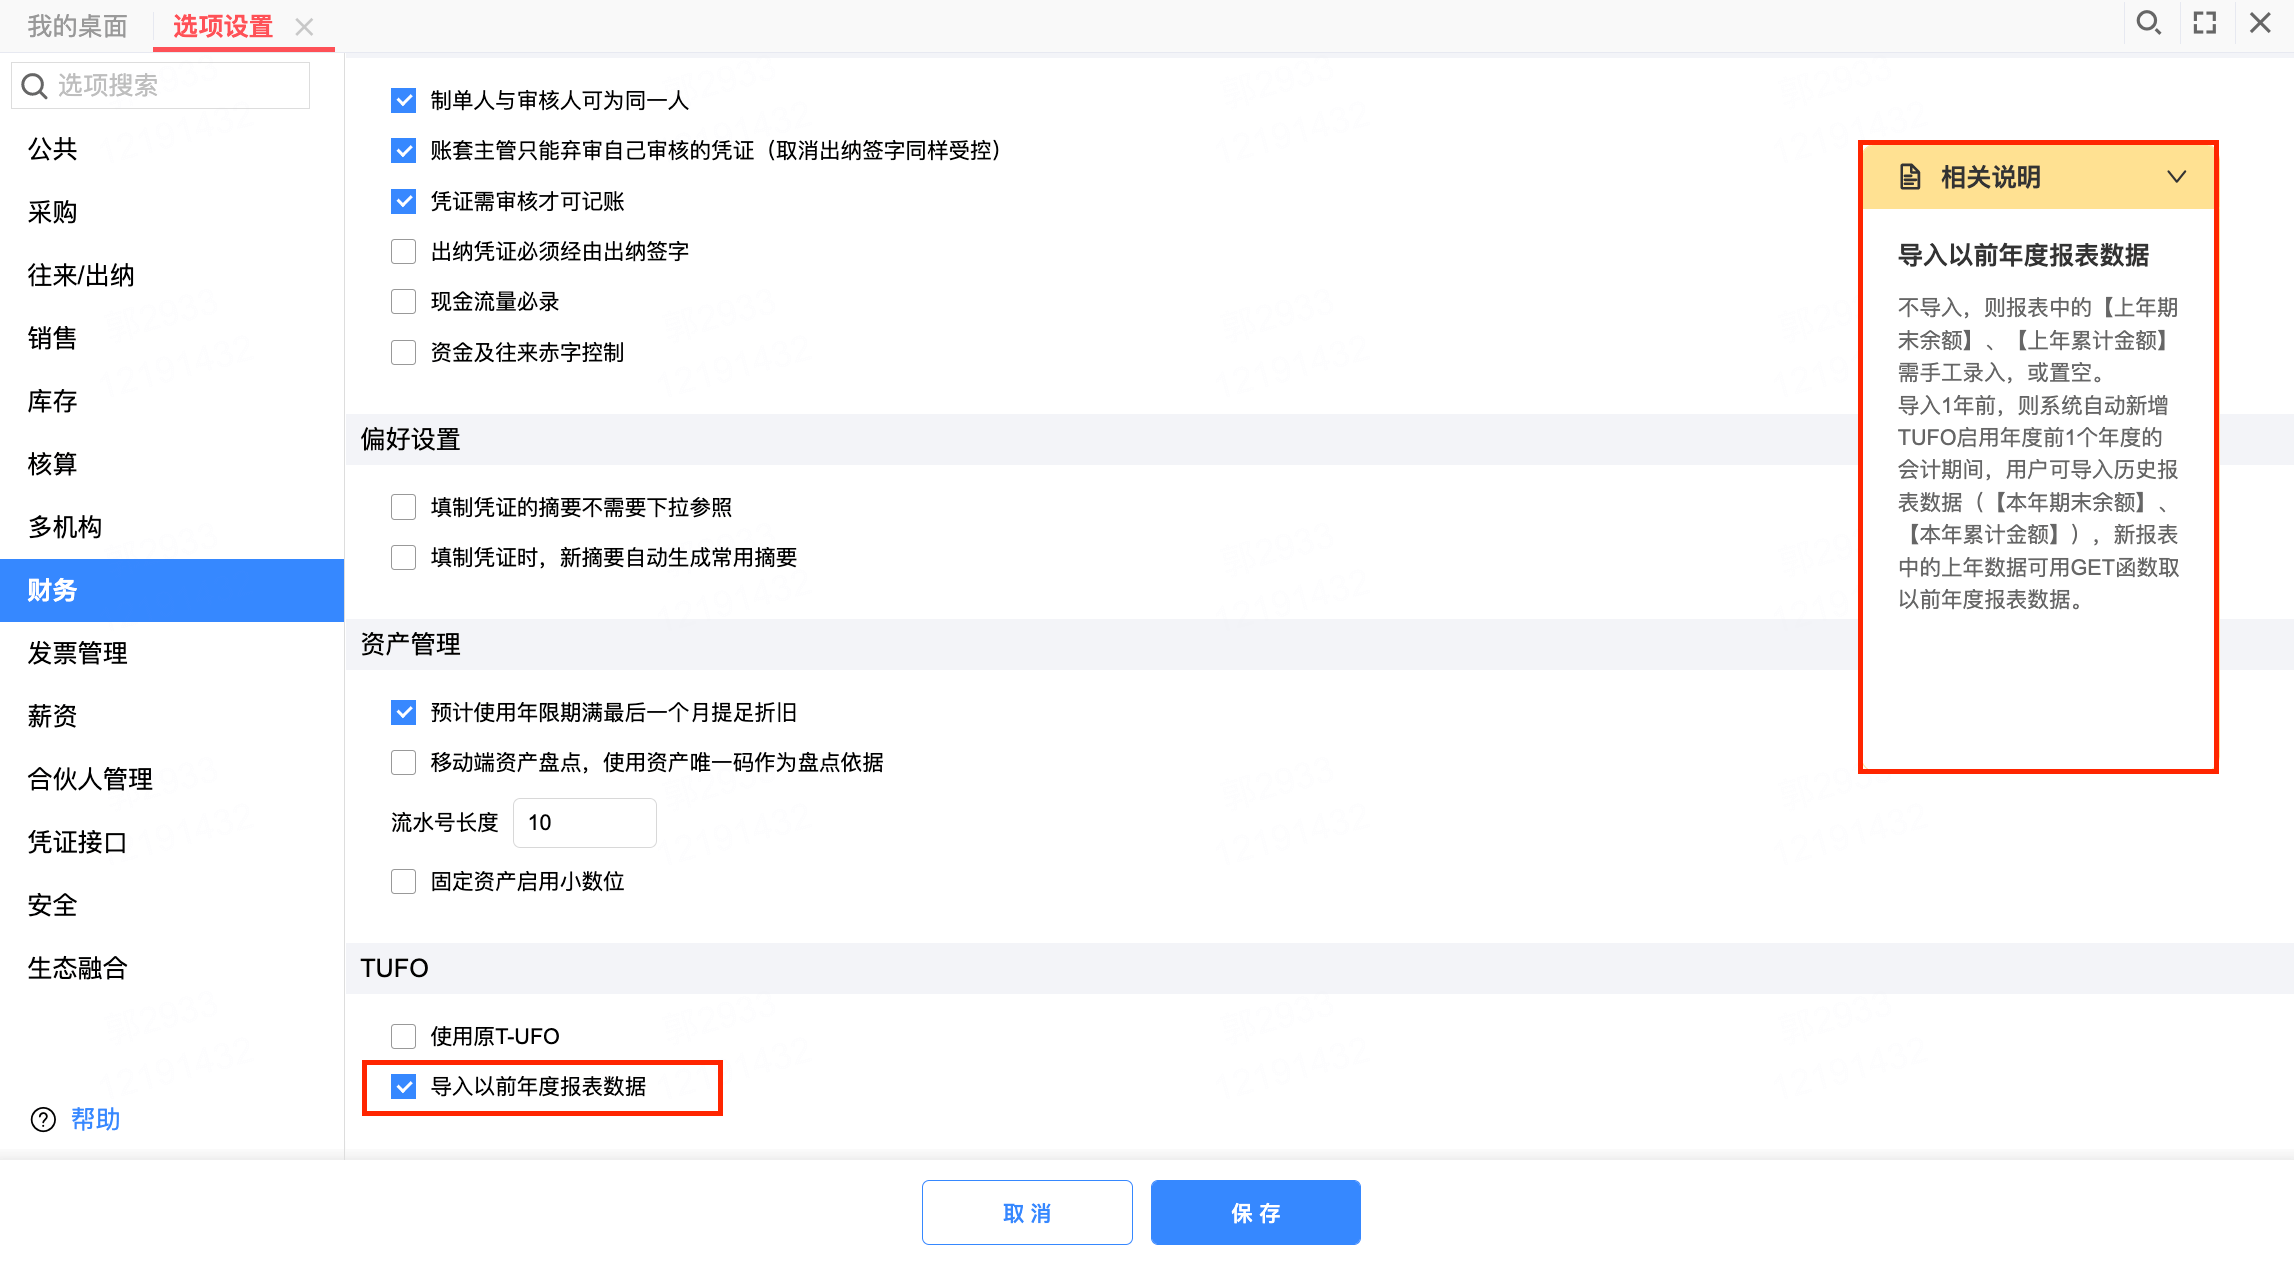Screen dimensions: 2294x1262
Task: Check 移动端资产盘点 唯一码 option
Action: tap(403, 762)
